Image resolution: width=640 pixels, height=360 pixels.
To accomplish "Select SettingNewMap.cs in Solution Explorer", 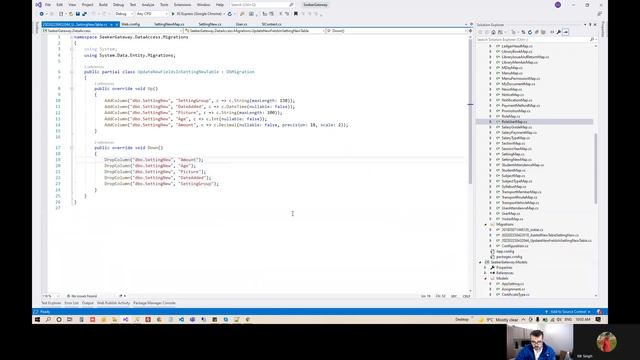I will (x=516, y=160).
